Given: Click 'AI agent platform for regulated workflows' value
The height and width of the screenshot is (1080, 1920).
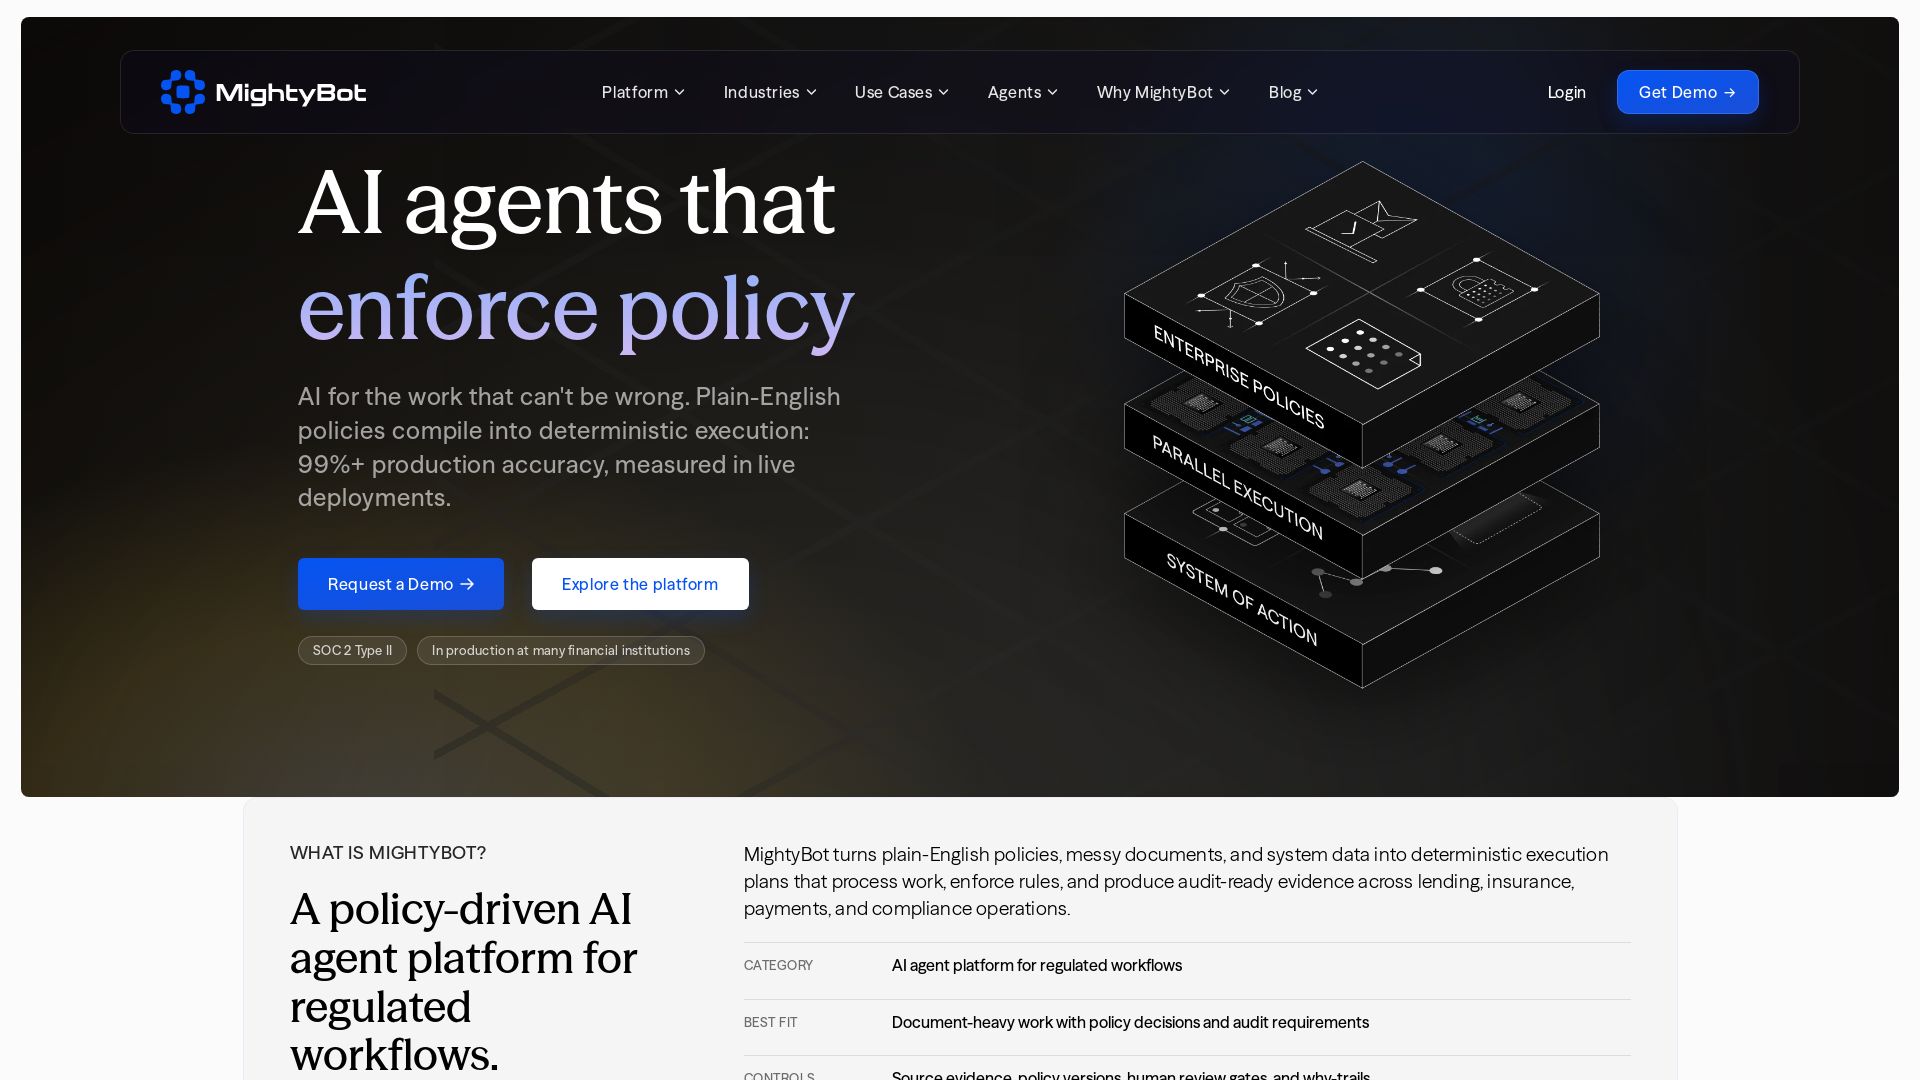Looking at the screenshot, I should click(x=1037, y=965).
